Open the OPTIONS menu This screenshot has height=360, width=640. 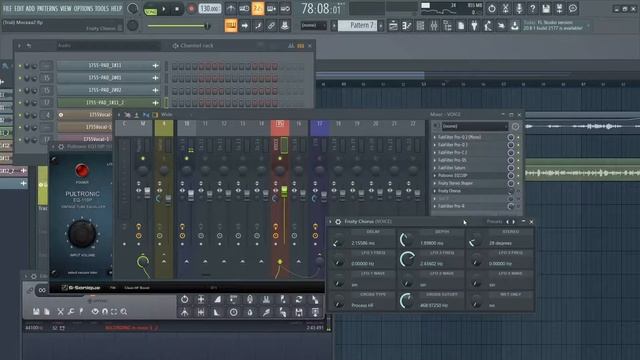83,8
